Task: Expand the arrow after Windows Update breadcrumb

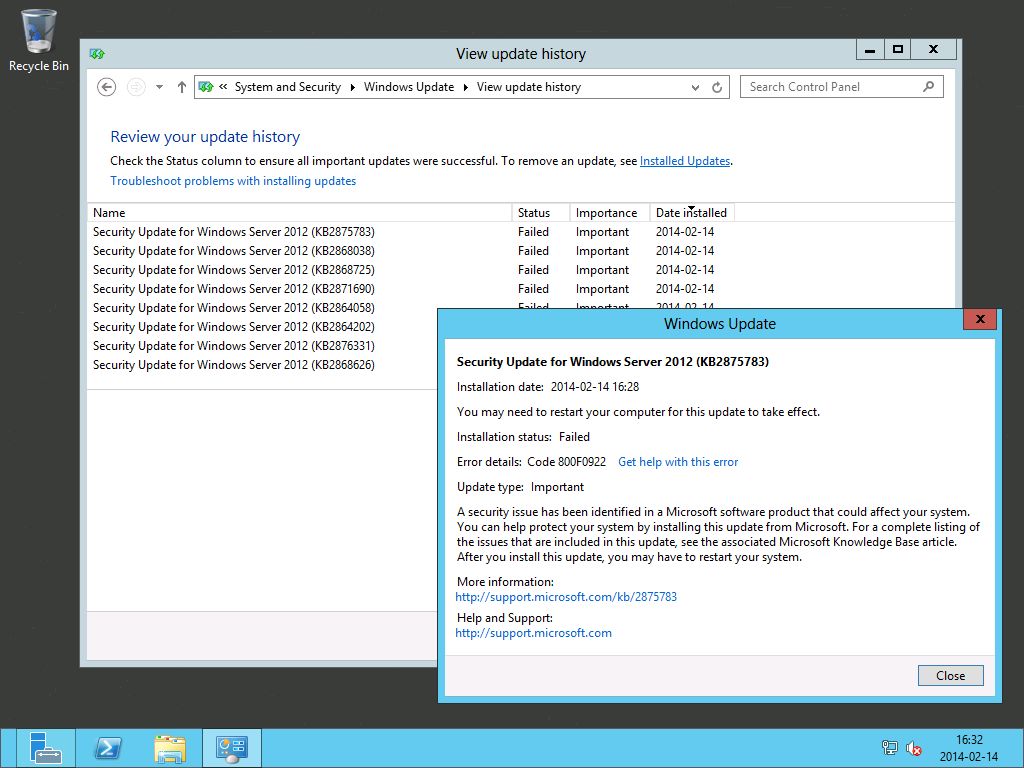Action: click(466, 88)
